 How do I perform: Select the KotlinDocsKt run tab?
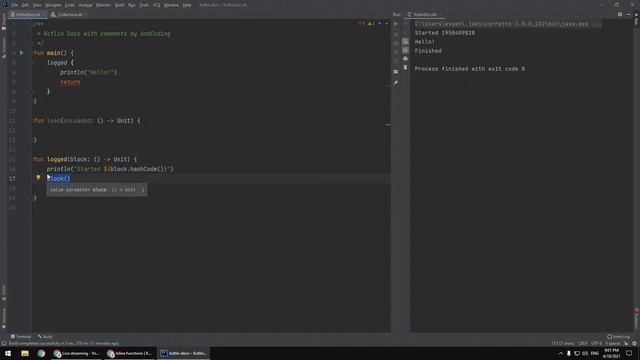pyautogui.click(x=424, y=15)
